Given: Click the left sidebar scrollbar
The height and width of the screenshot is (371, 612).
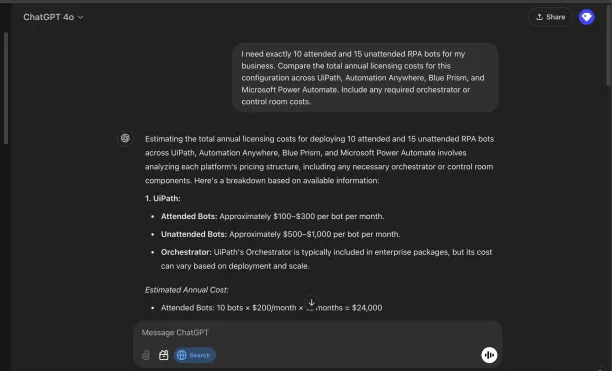Looking at the screenshot, I should tap(6, 88).
